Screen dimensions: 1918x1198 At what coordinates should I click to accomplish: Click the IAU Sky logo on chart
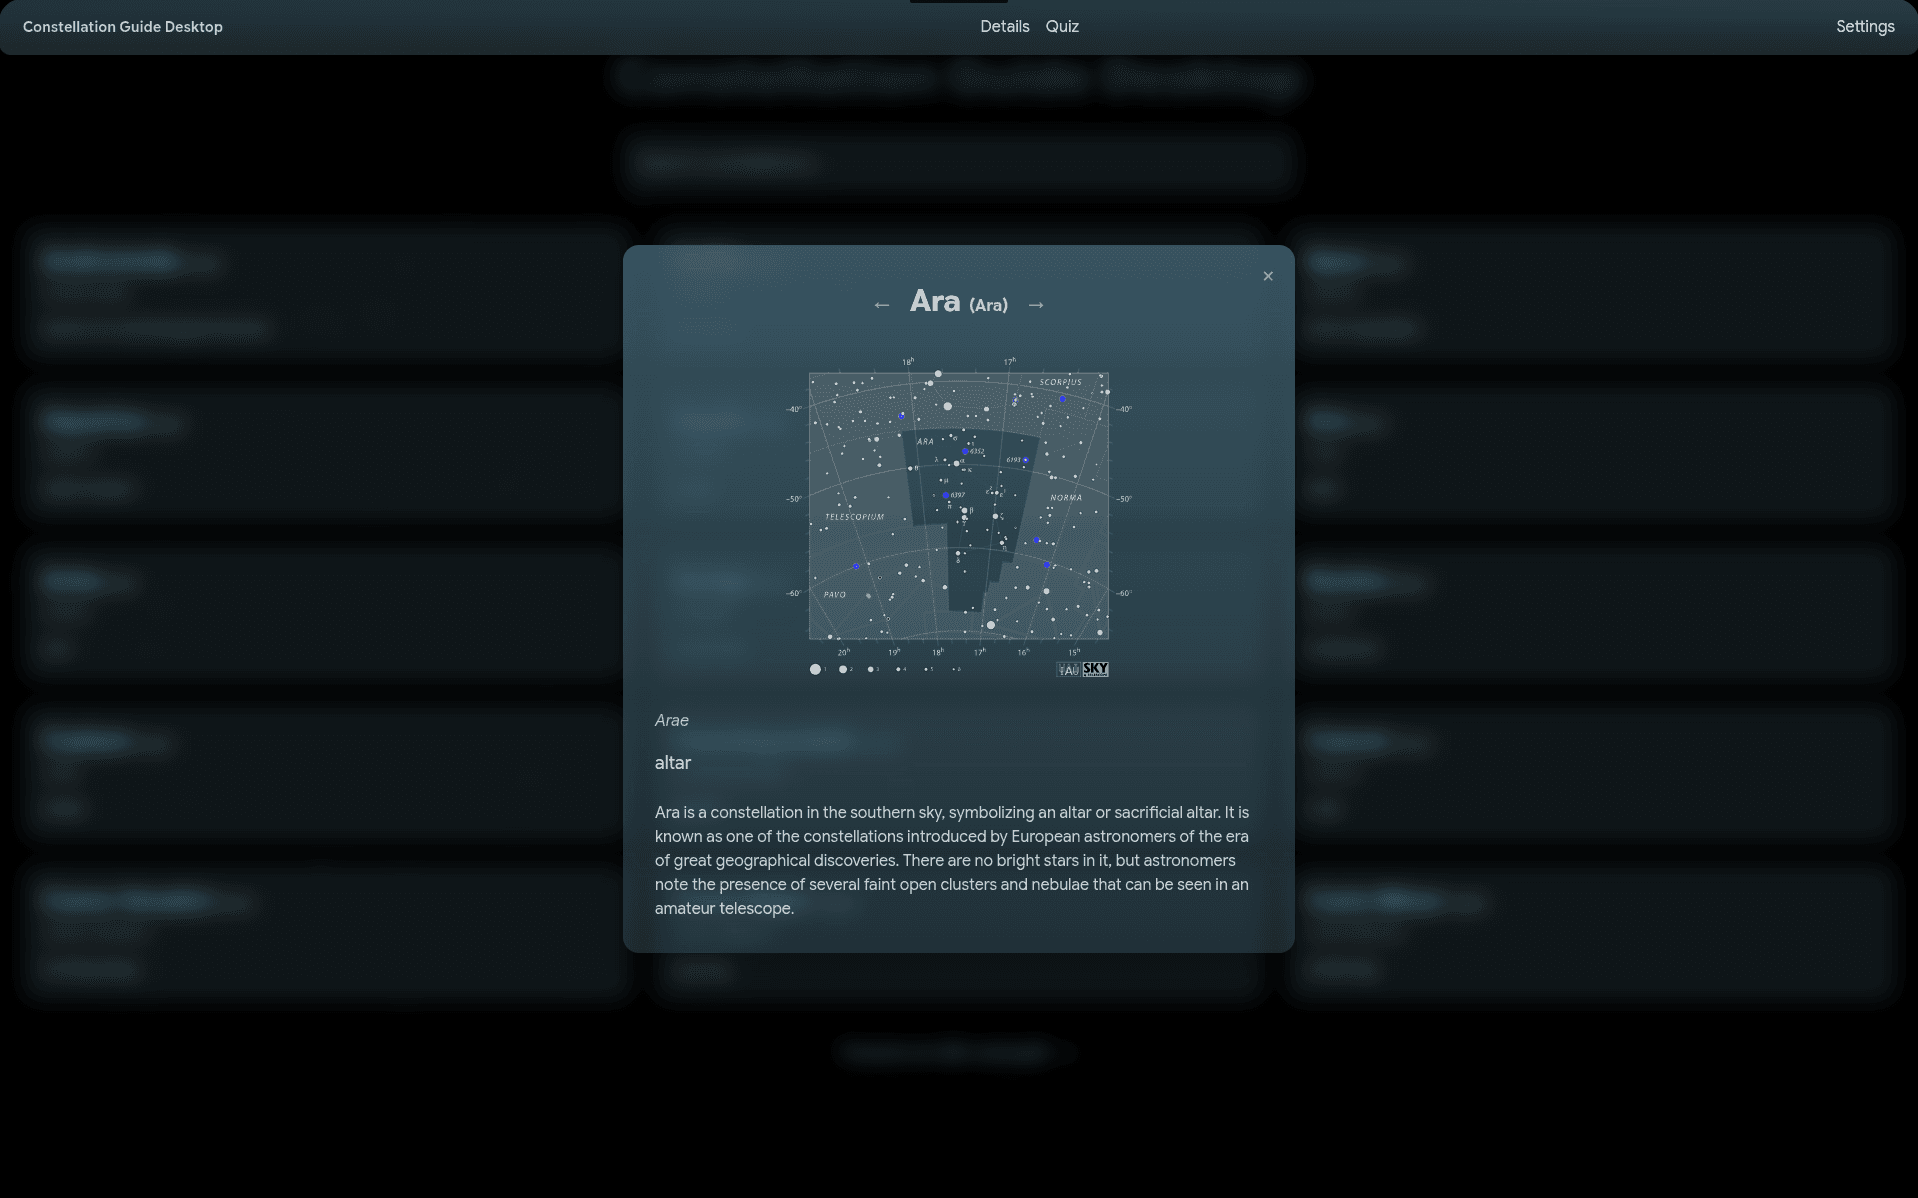click(x=1083, y=669)
